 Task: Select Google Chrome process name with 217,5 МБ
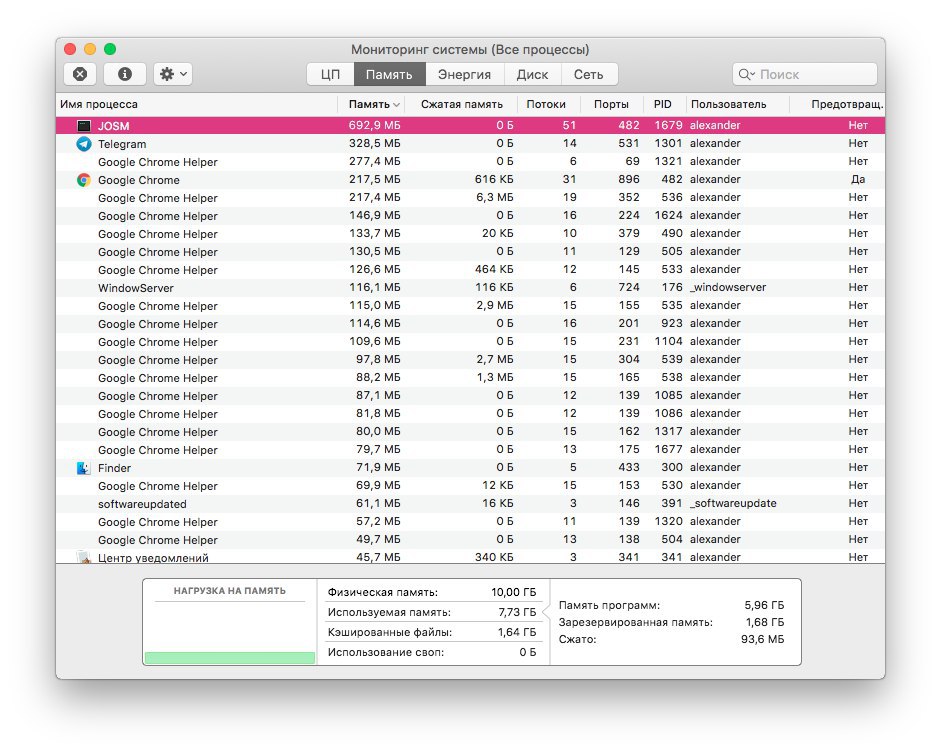tap(139, 180)
